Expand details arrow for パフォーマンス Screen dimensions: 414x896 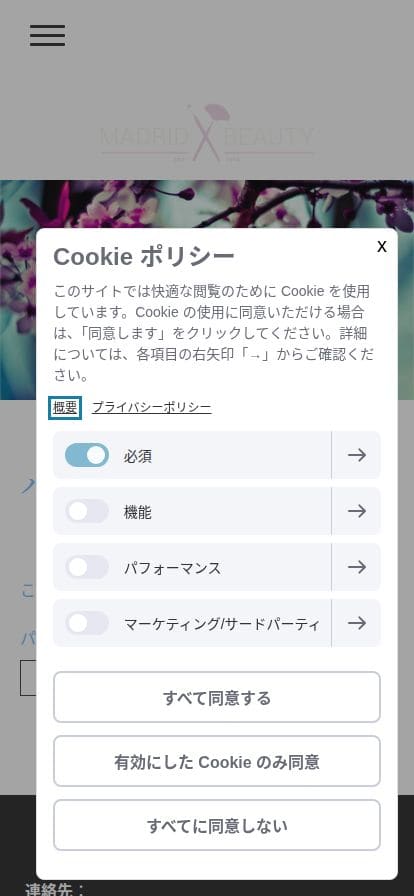tap(356, 567)
